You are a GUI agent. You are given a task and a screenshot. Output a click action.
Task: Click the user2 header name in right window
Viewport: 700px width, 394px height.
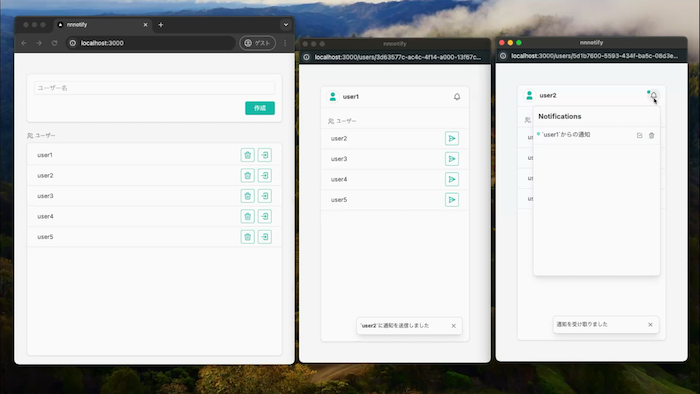coord(548,95)
